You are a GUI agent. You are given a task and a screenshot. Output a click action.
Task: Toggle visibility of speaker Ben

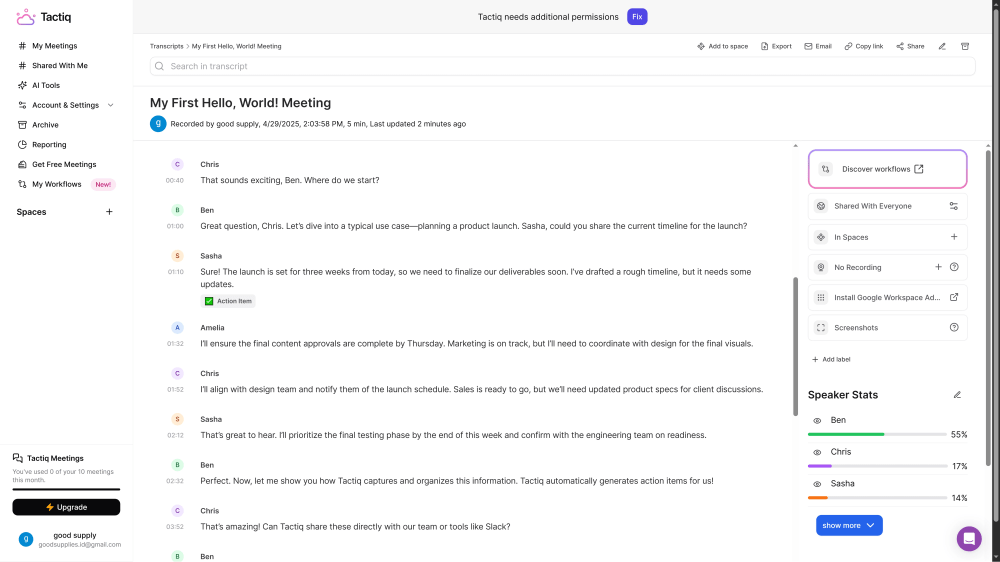pyautogui.click(x=817, y=421)
